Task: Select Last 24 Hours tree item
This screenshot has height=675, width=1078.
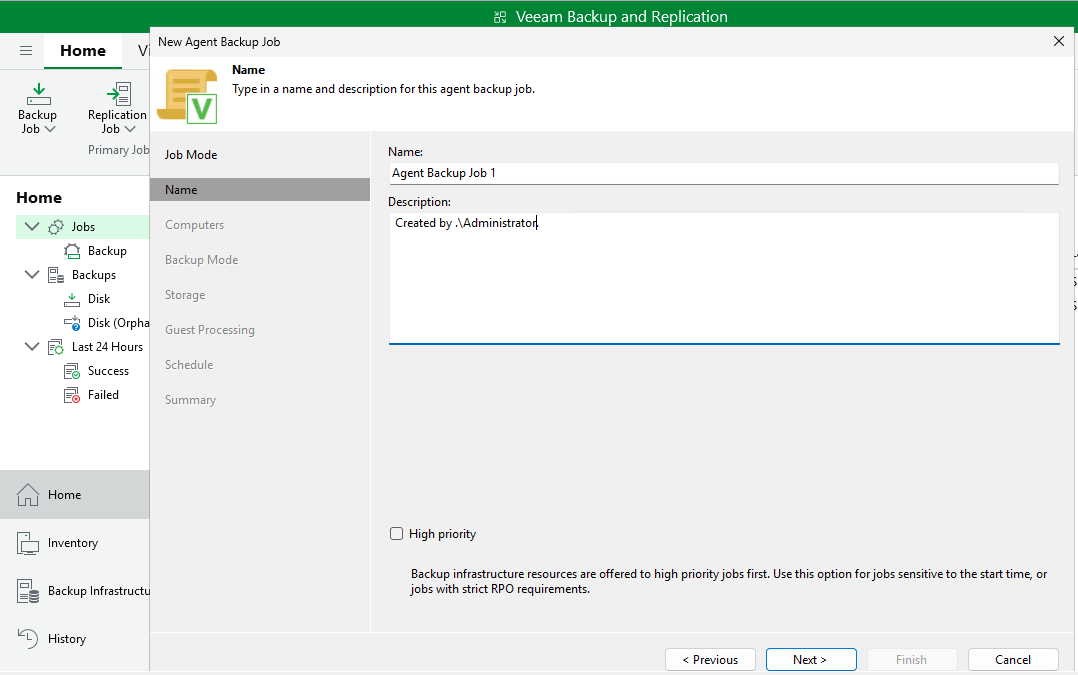Action: [107, 347]
